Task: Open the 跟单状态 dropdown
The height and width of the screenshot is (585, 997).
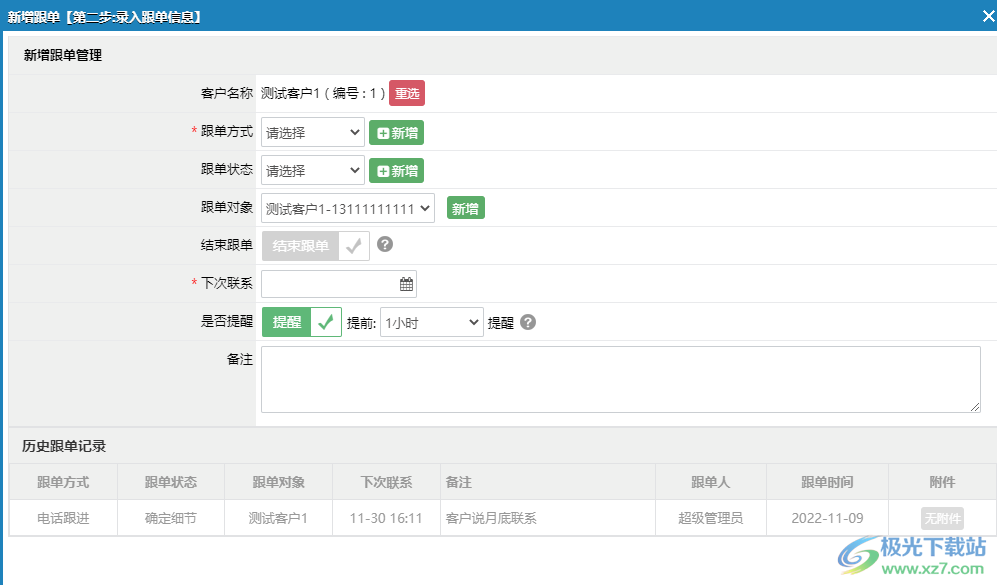Action: 313,170
